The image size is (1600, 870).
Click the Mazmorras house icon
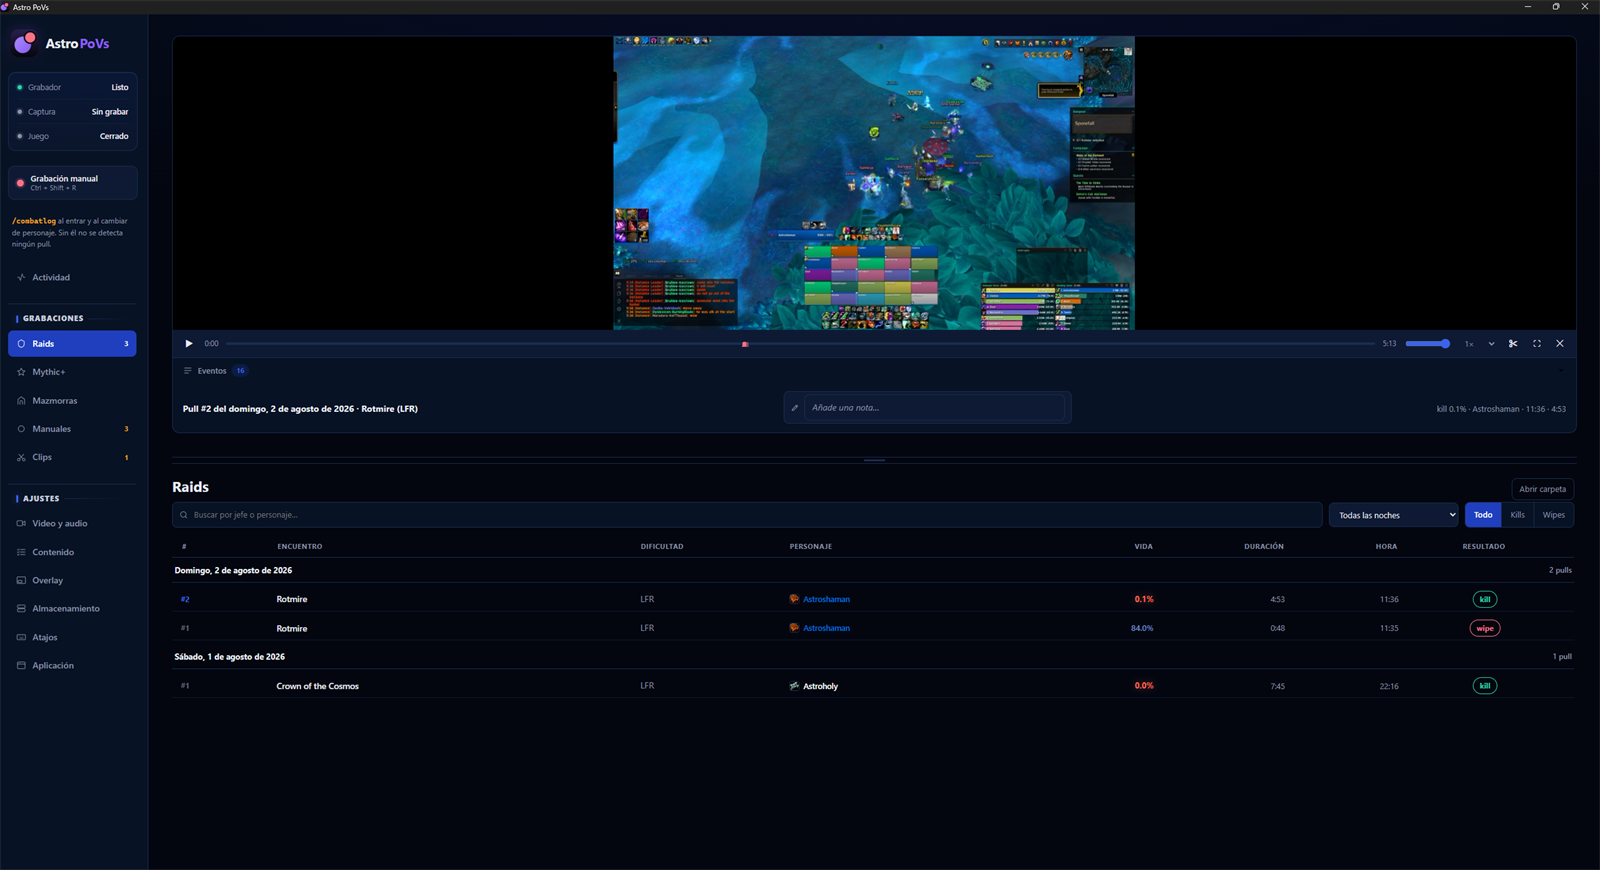pos(21,401)
